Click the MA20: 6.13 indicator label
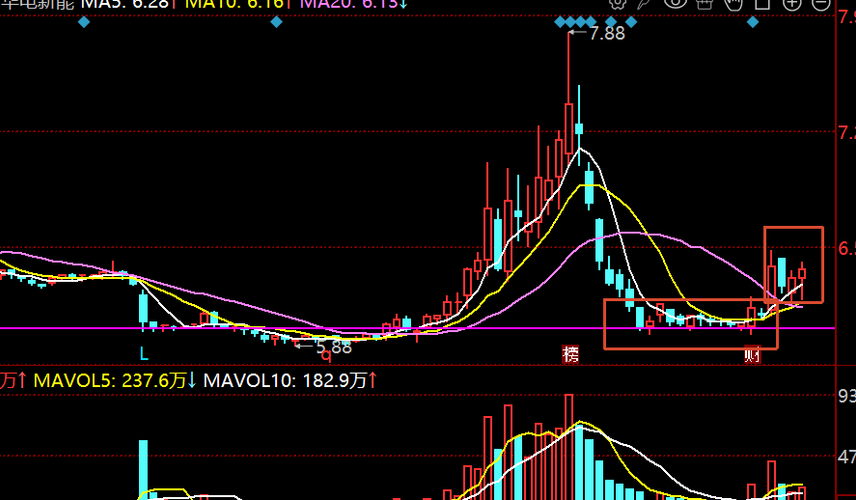This screenshot has width=856, height=500. pyautogui.click(x=349, y=4)
